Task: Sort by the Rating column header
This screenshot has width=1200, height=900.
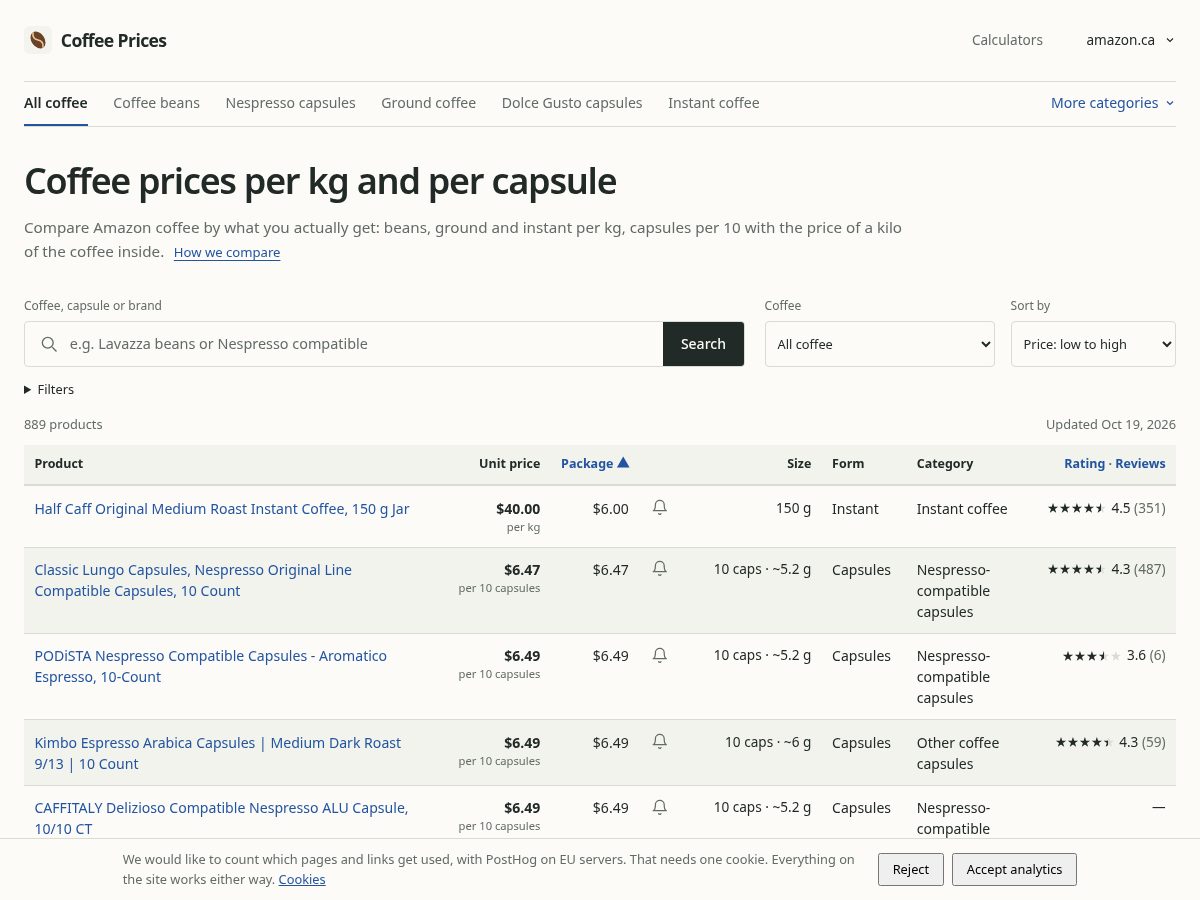Action: click(x=1084, y=463)
